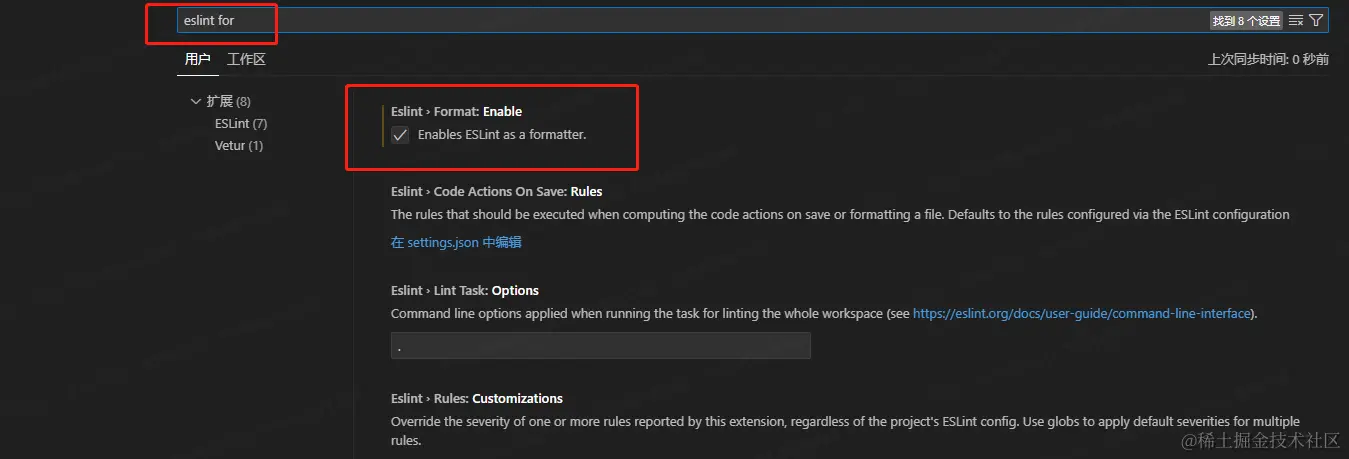Focus the settings search box containing "eslint for"
Screen dimensions: 1349x459
(x=690, y=20)
